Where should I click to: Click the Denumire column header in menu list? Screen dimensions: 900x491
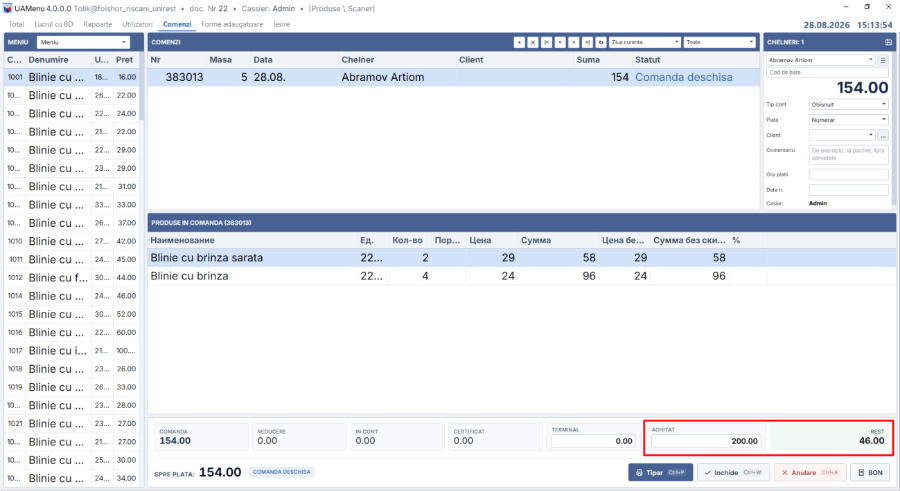[x=58, y=60]
